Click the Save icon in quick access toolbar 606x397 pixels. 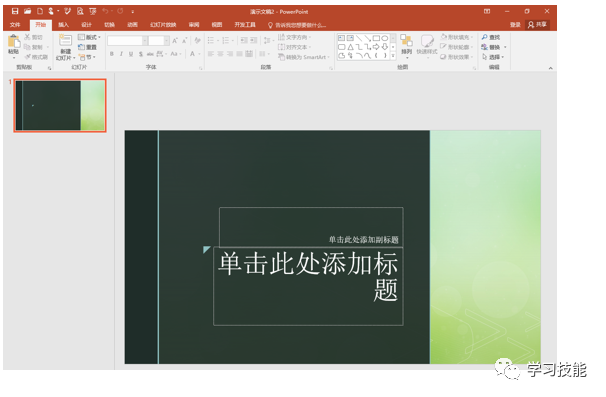(x=15, y=11)
